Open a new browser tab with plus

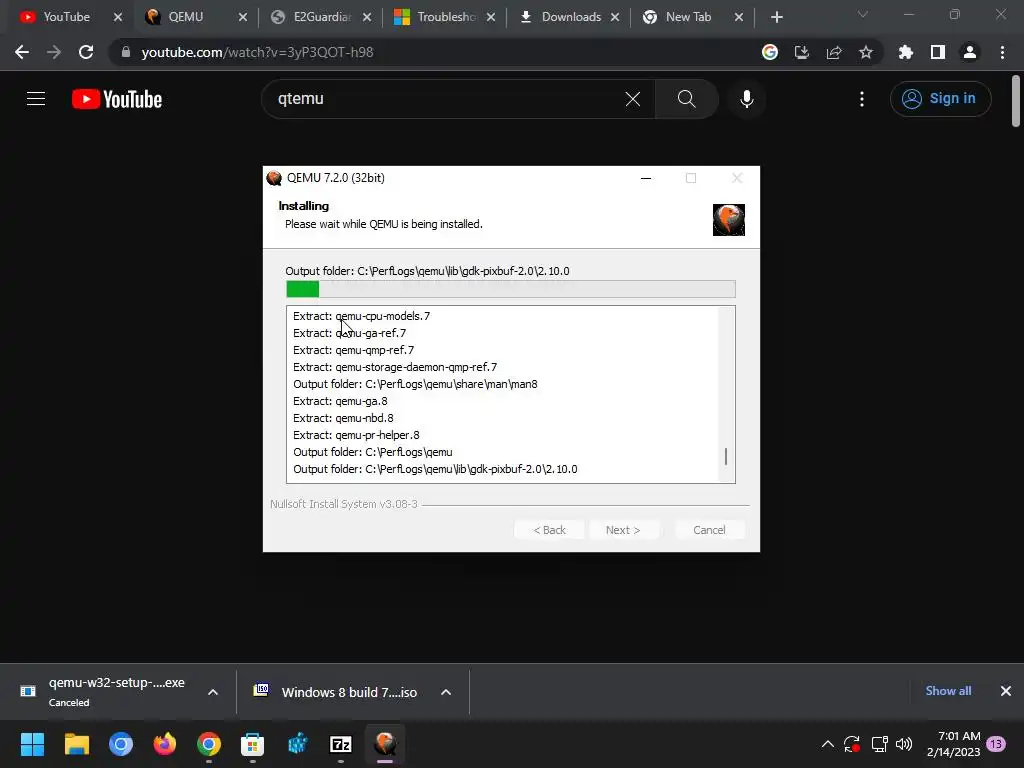point(776,17)
